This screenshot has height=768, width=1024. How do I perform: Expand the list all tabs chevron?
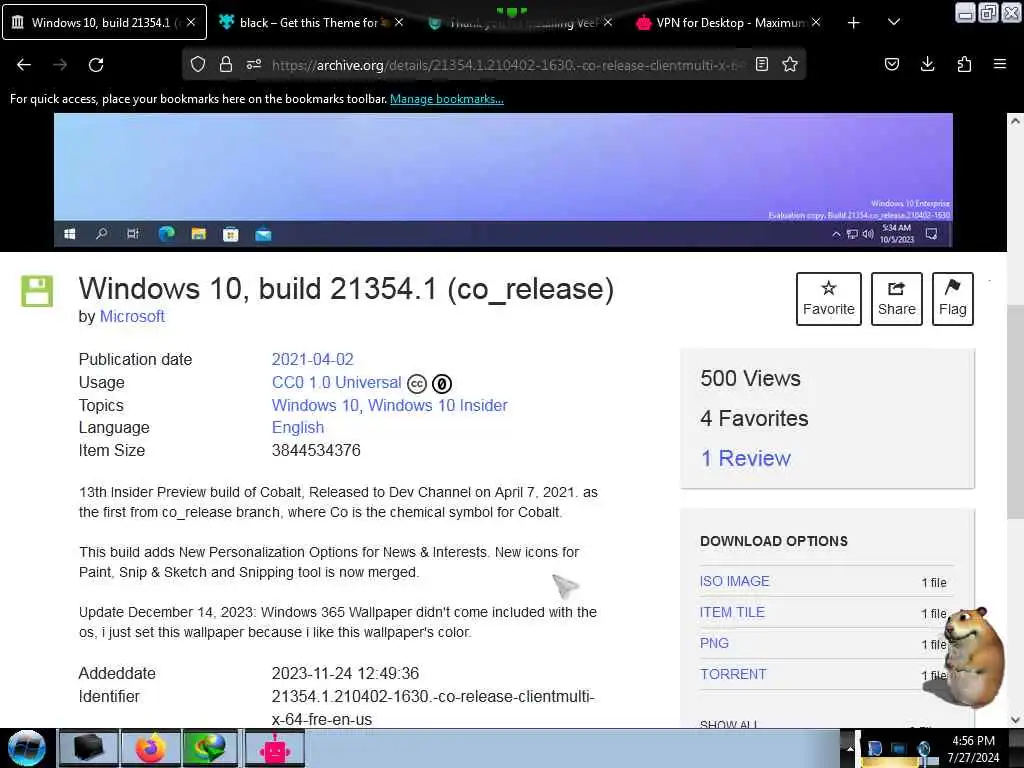point(894,22)
